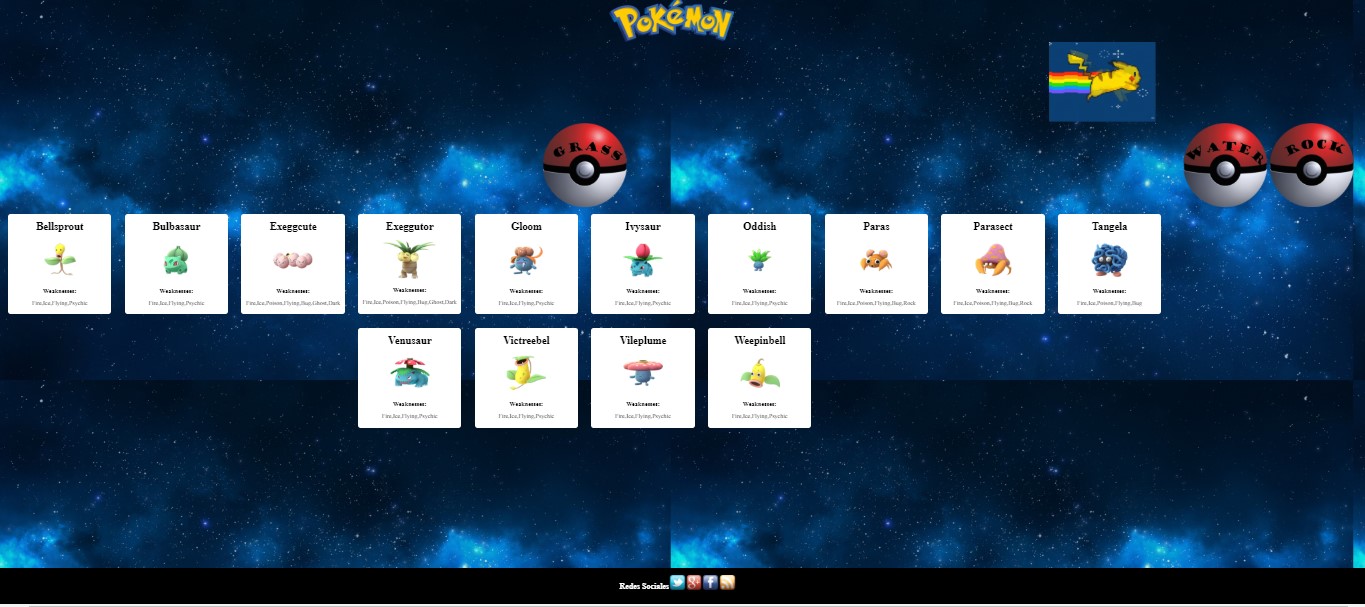Viewport: 1365px width, 607px height.
Task: Click the Tangela sprite
Action: [1109, 260]
